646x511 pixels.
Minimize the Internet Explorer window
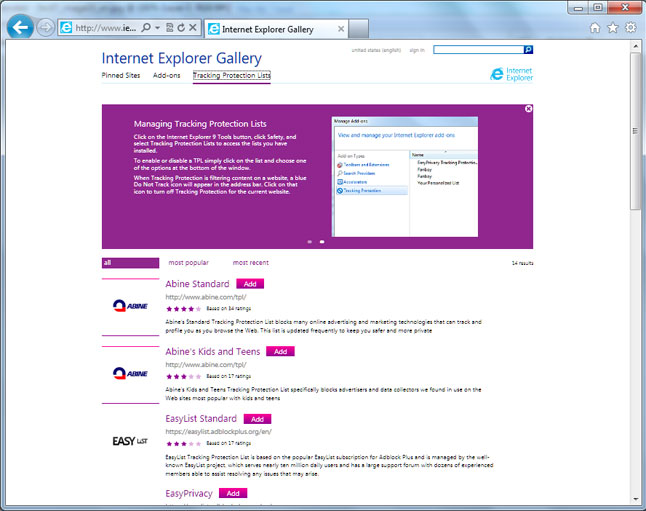[x=578, y=8]
